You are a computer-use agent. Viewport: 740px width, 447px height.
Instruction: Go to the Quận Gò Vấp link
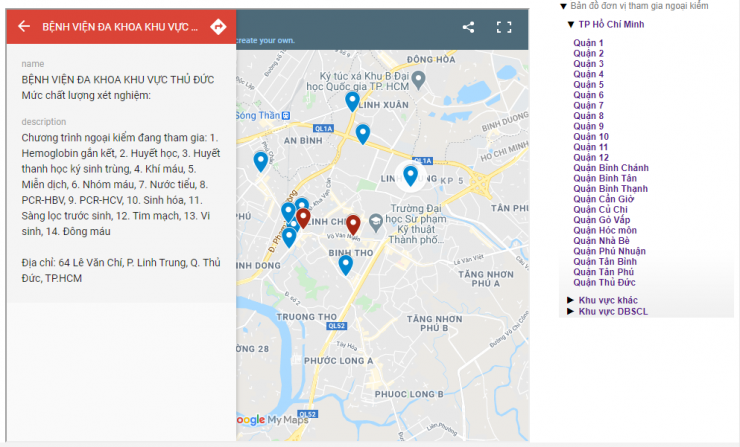point(599,220)
